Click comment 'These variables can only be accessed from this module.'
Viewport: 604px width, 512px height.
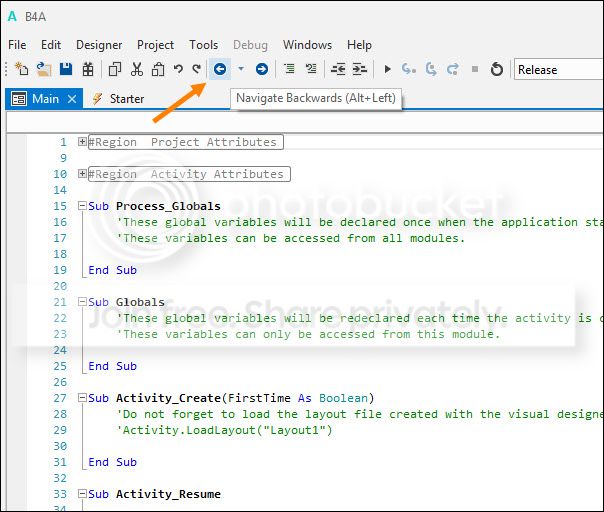[308, 334]
